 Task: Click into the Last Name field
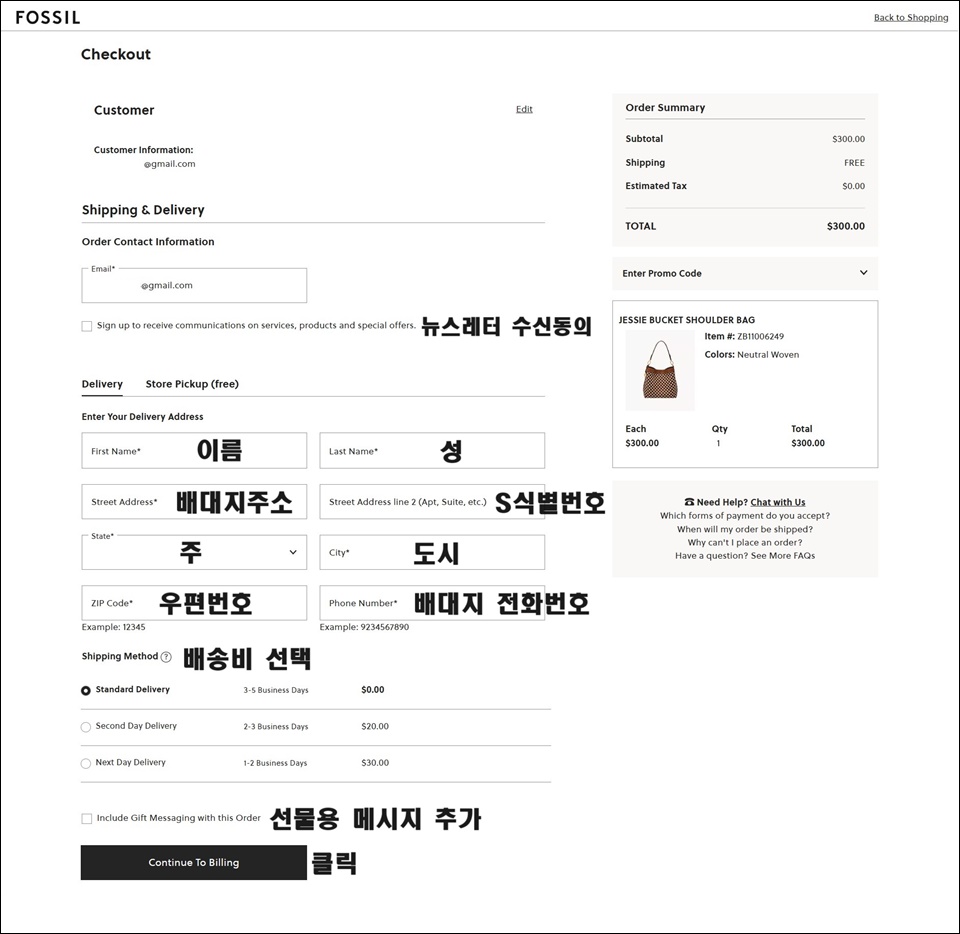coord(432,450)
